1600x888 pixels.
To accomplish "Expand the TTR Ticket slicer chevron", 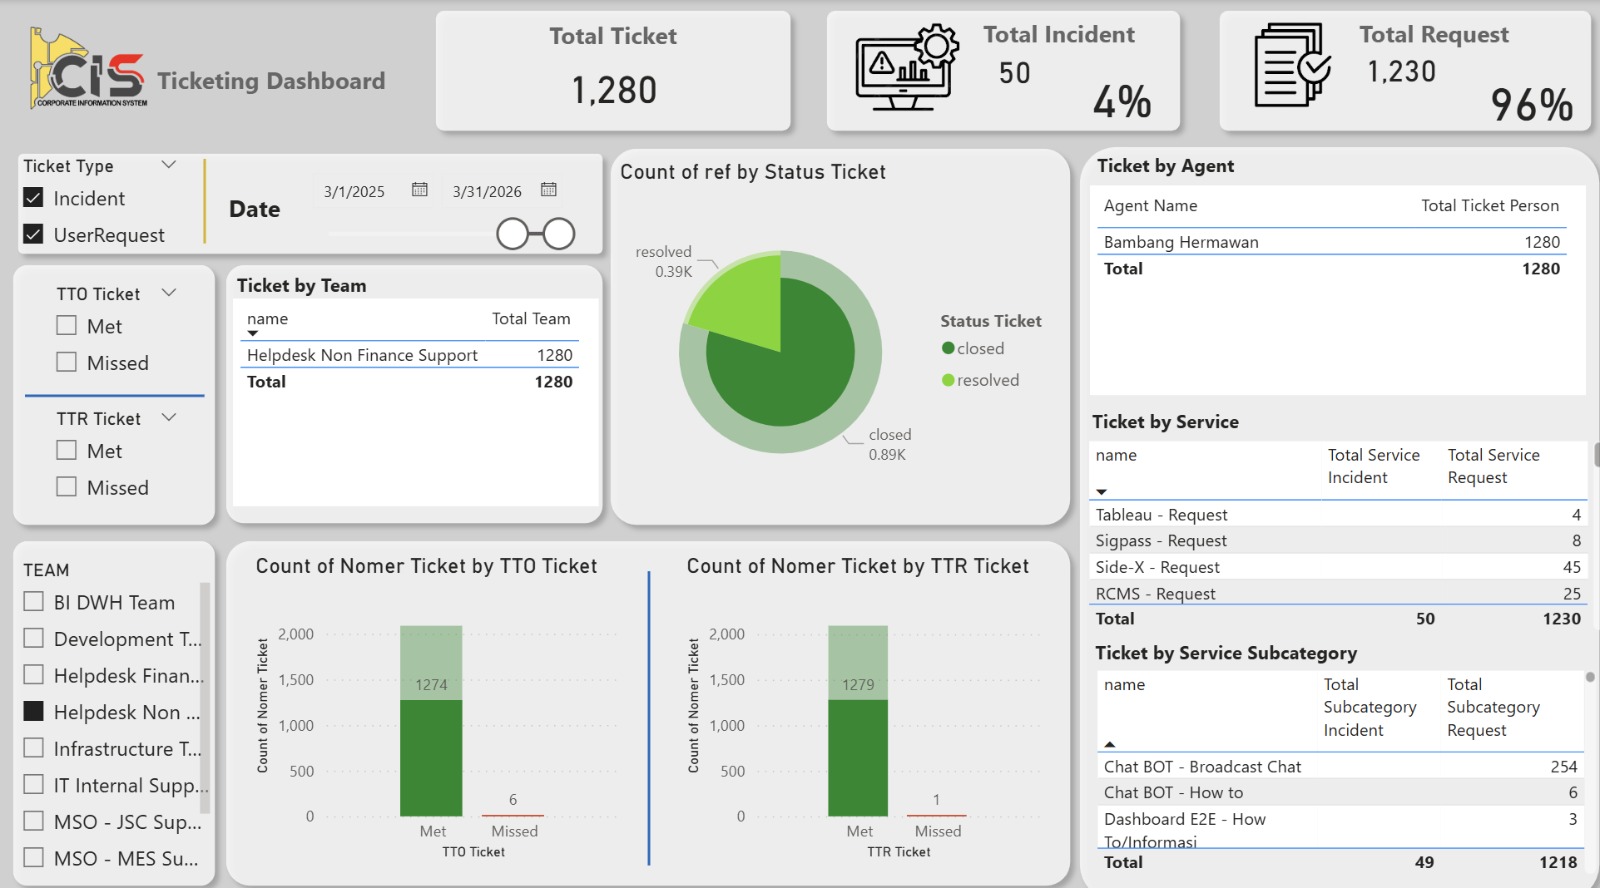I will (169, 418).
